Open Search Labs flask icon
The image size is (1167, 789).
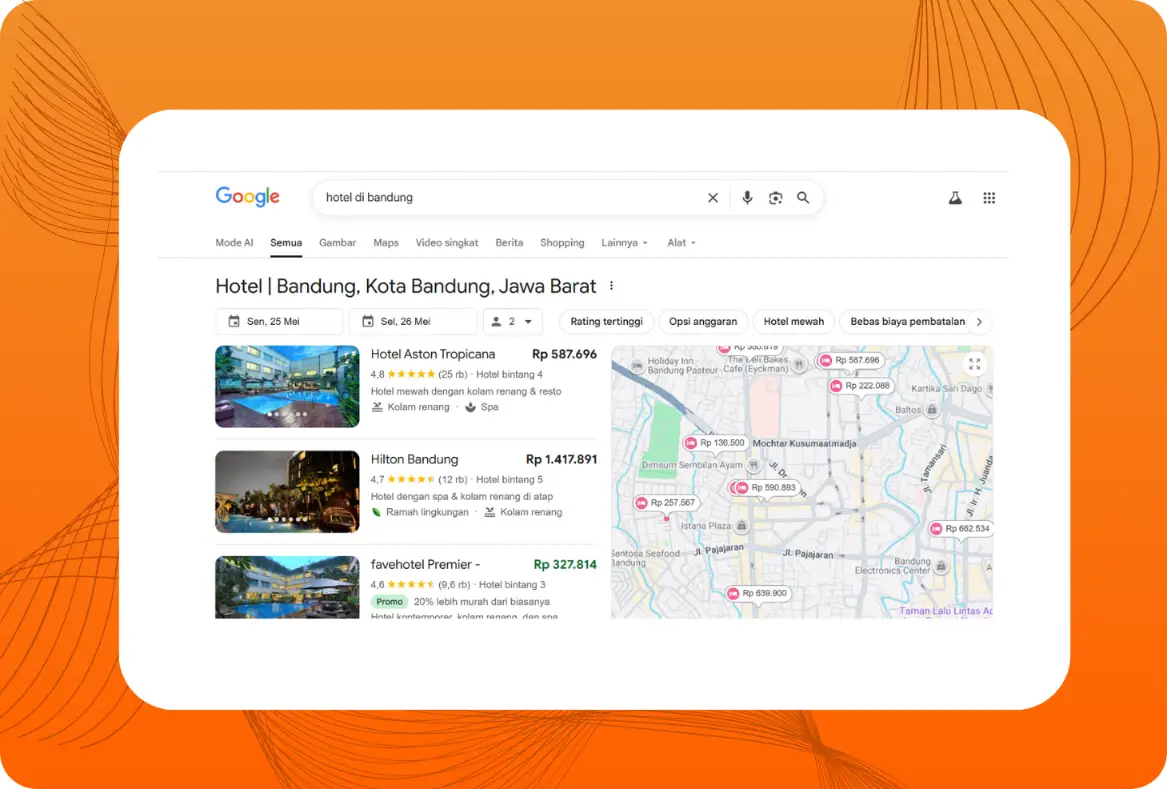955,198
